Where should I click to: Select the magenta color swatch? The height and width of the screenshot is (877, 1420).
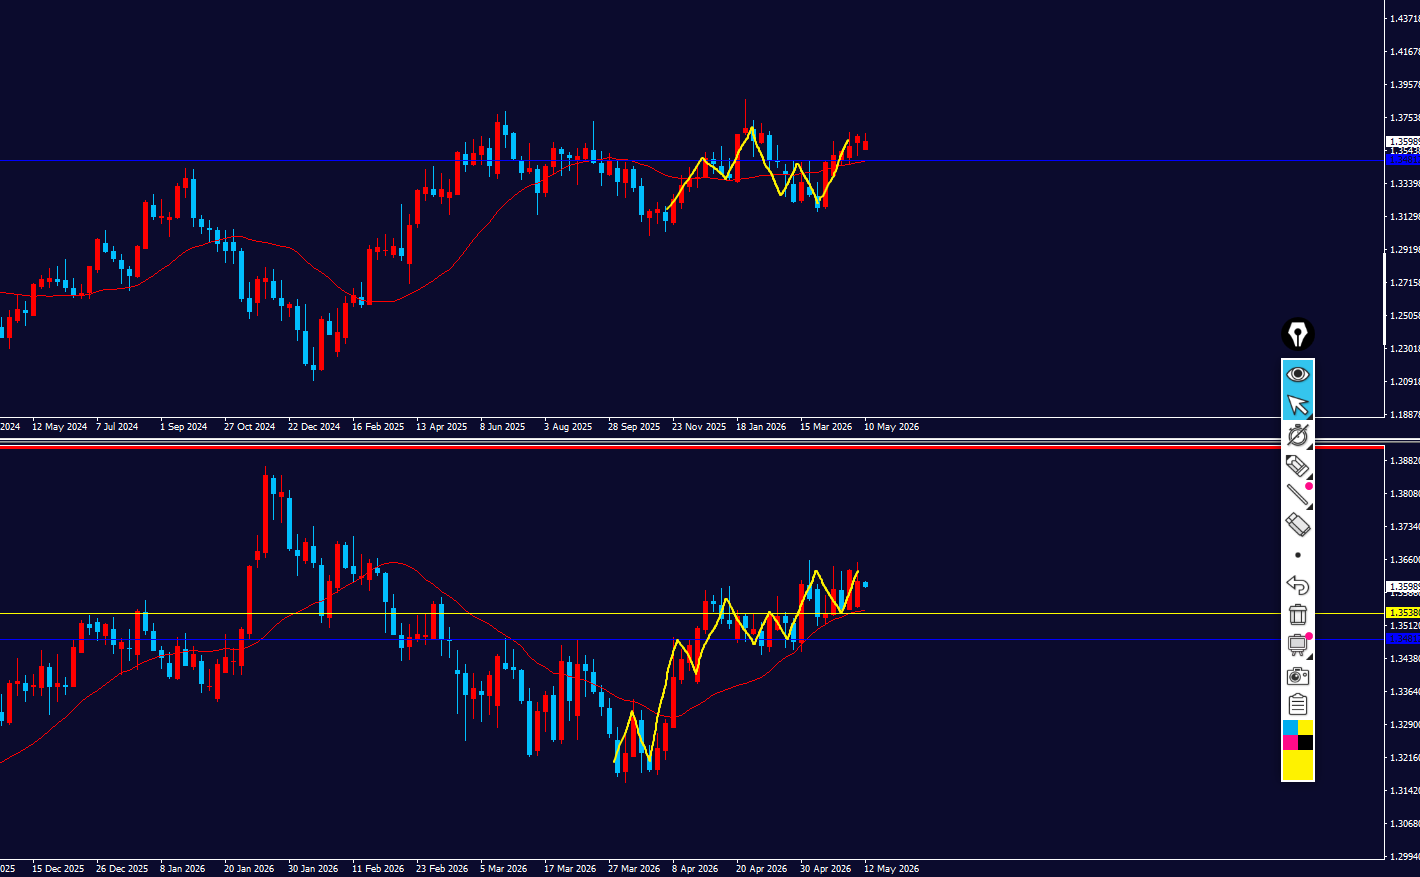pyautogui.click(x=1290, y=742)
